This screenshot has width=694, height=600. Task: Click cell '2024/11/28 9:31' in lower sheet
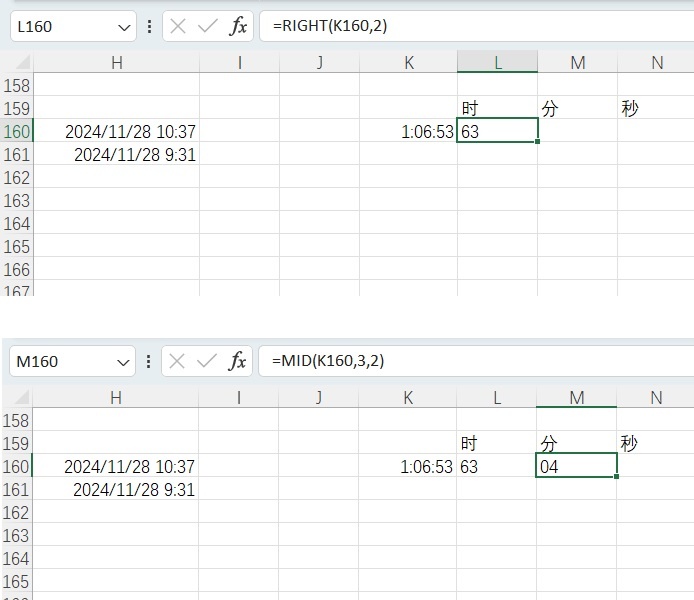[116, 489]
